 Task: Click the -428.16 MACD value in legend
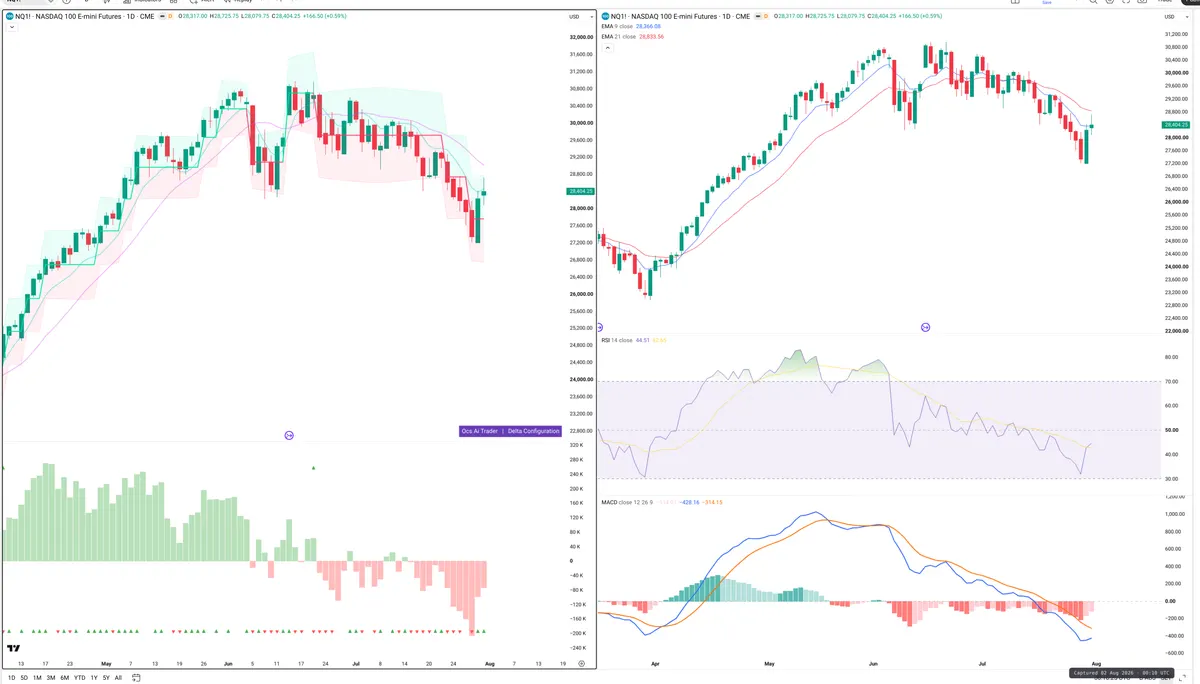(x=689, y=502)
